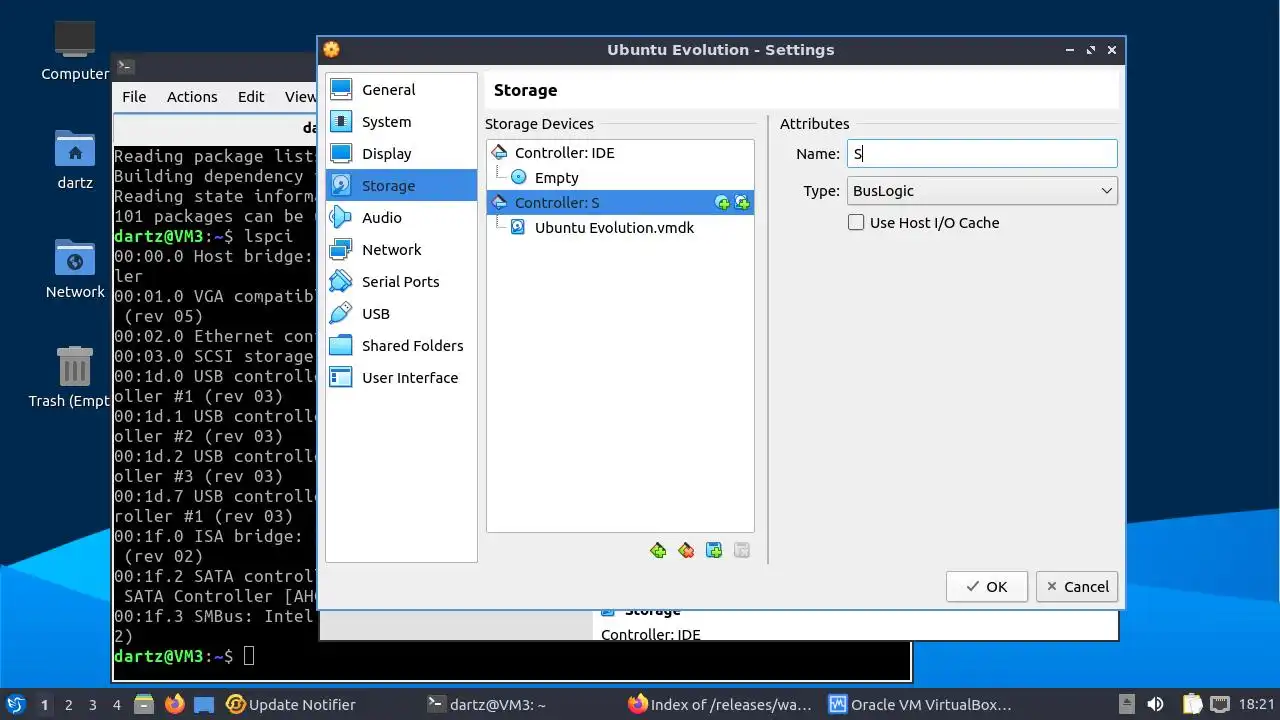
Task: Select the User Interface category
Action: (x=401, y=378)
